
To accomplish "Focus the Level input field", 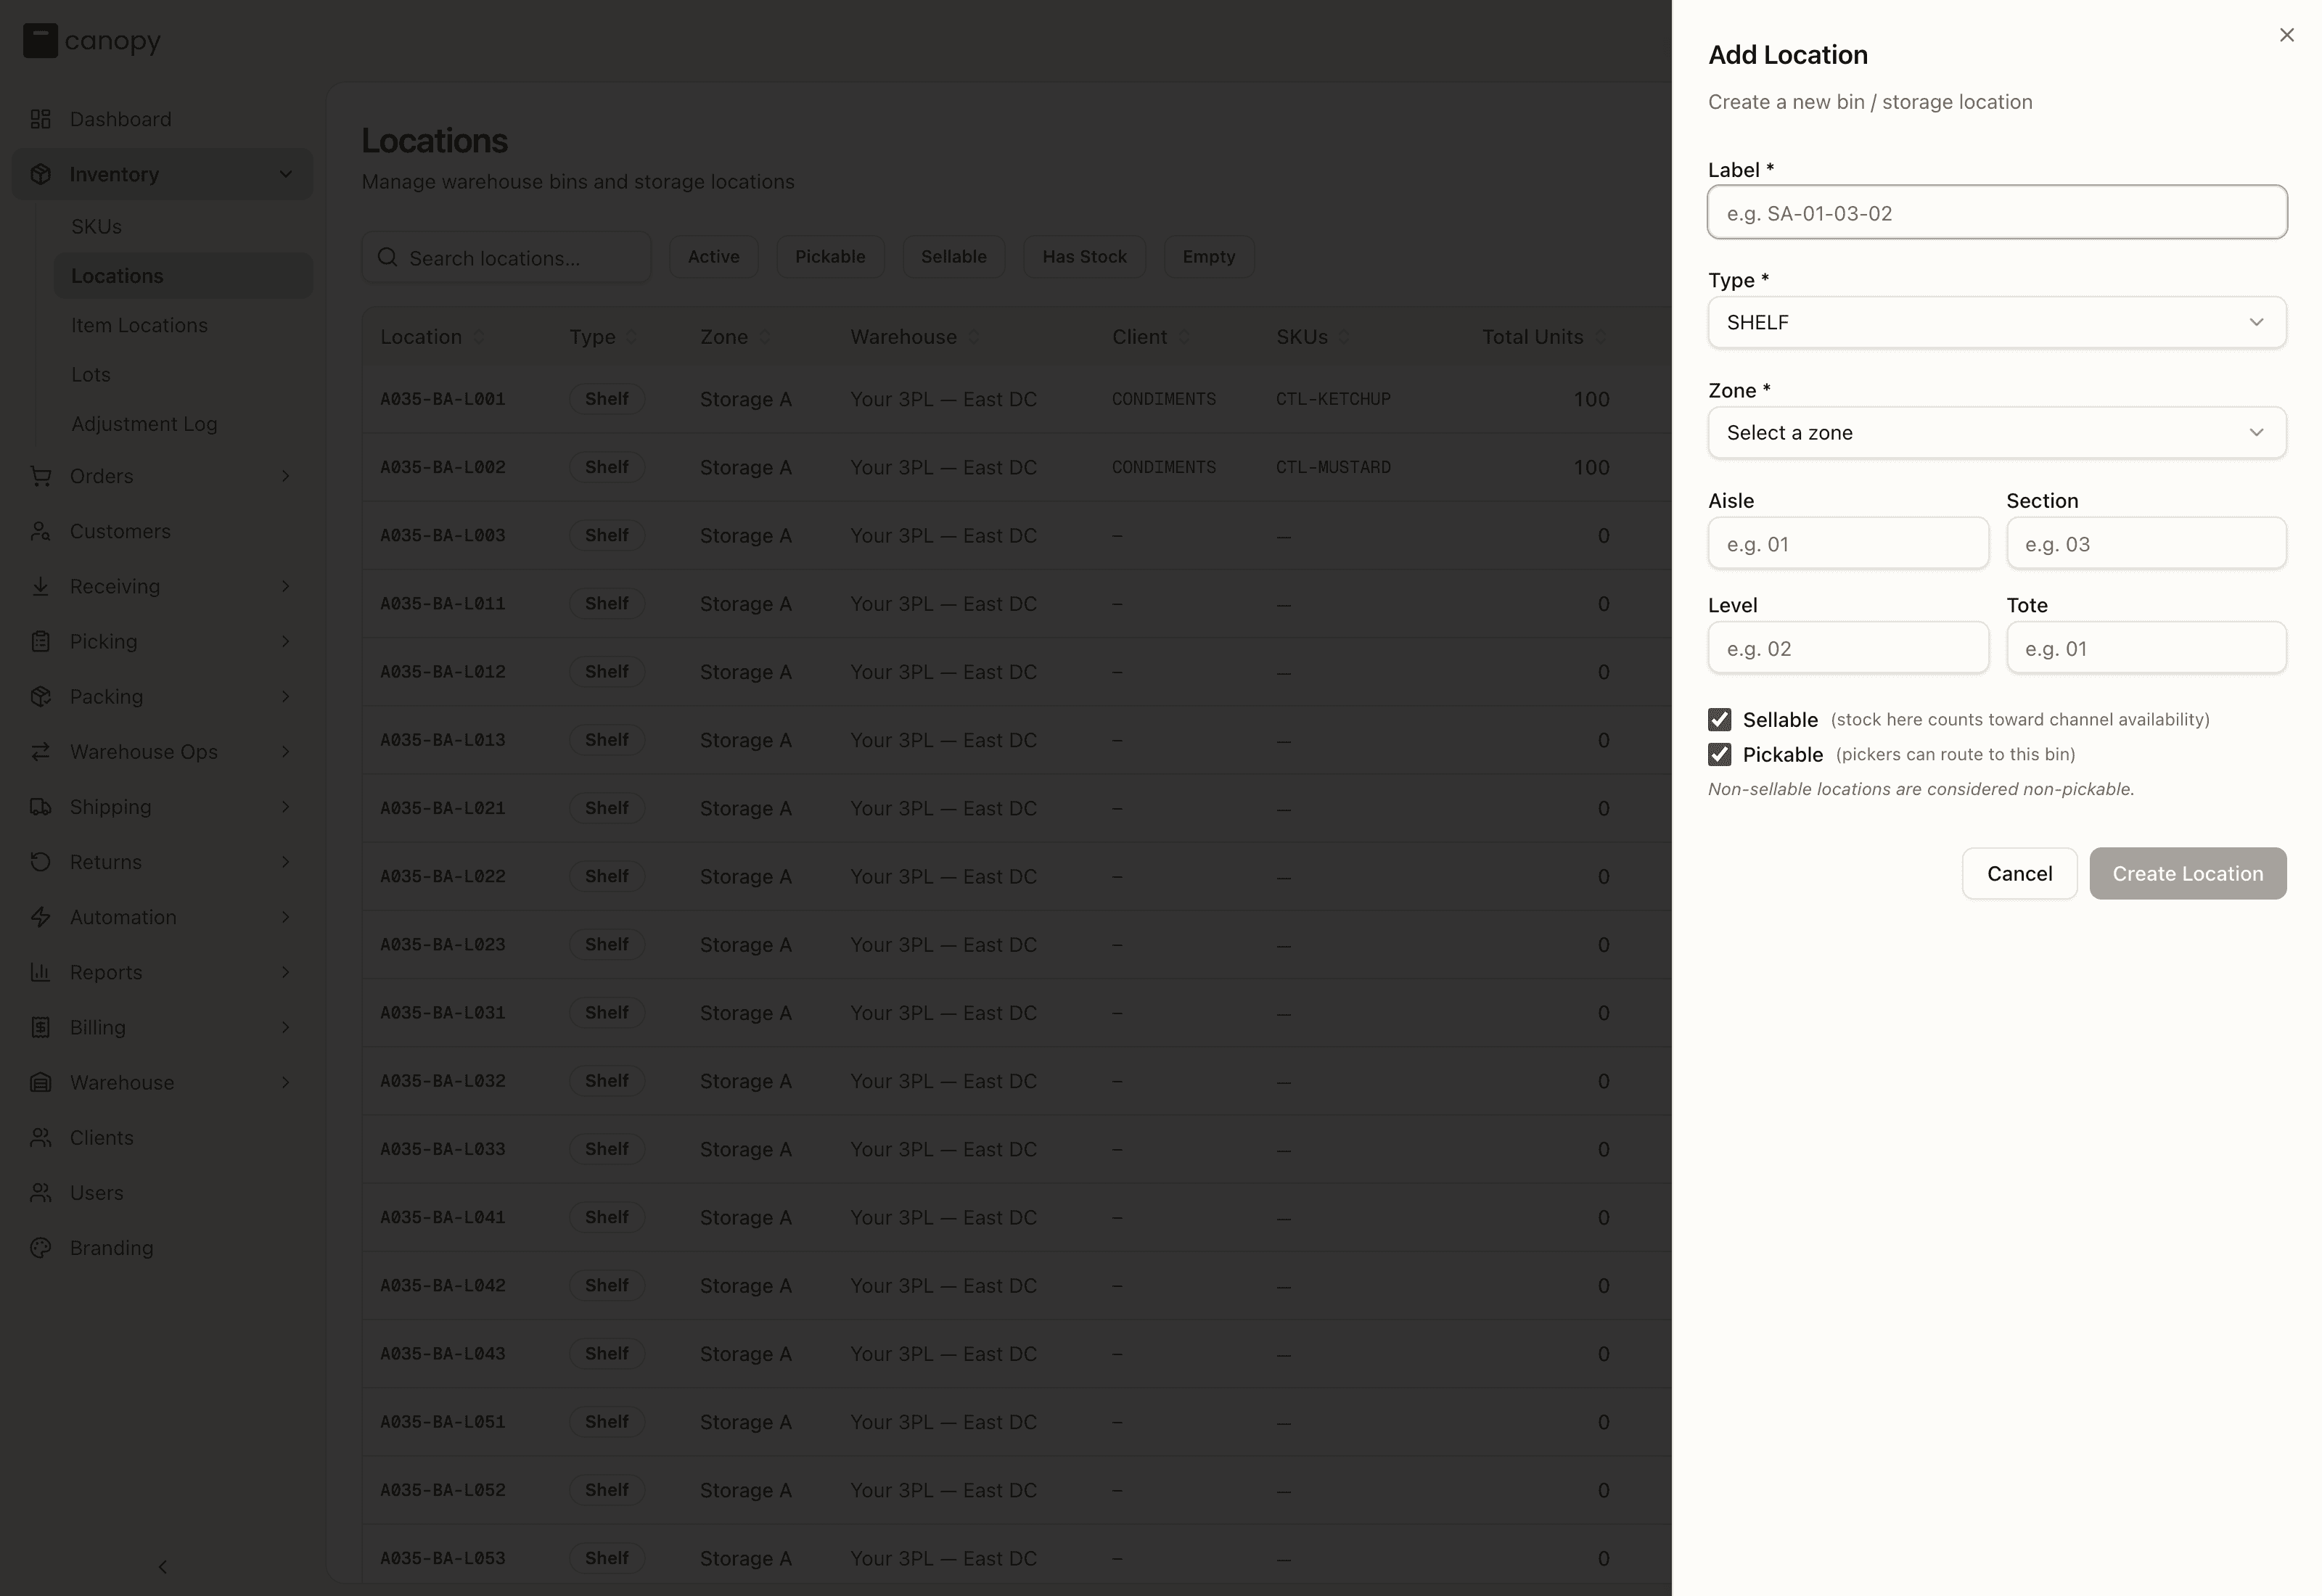I will (1848, 648).
